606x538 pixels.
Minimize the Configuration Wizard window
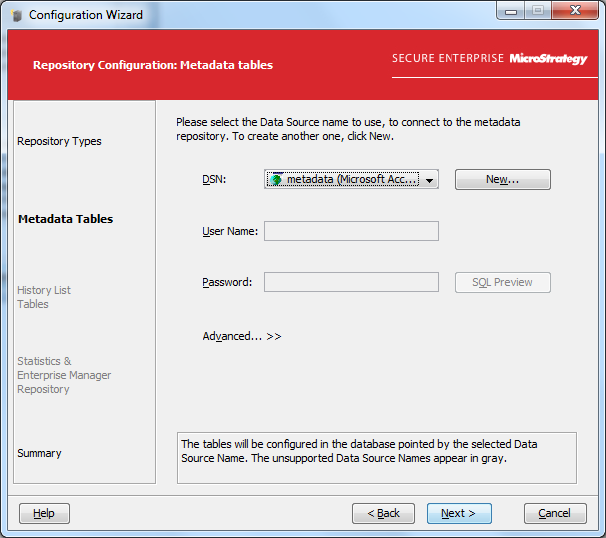point(511,12)
